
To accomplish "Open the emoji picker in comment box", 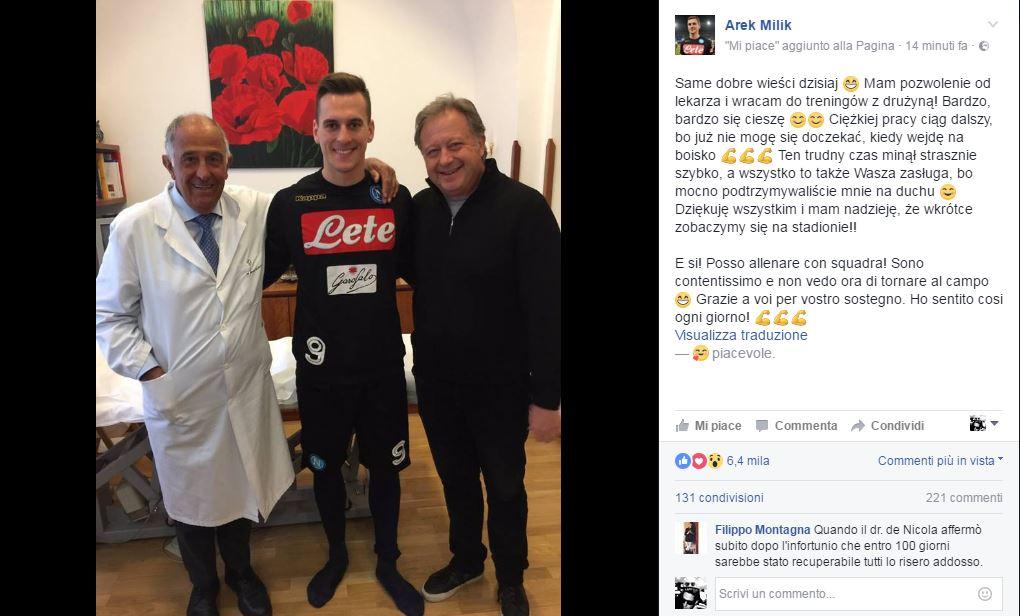I will point(985,593).
